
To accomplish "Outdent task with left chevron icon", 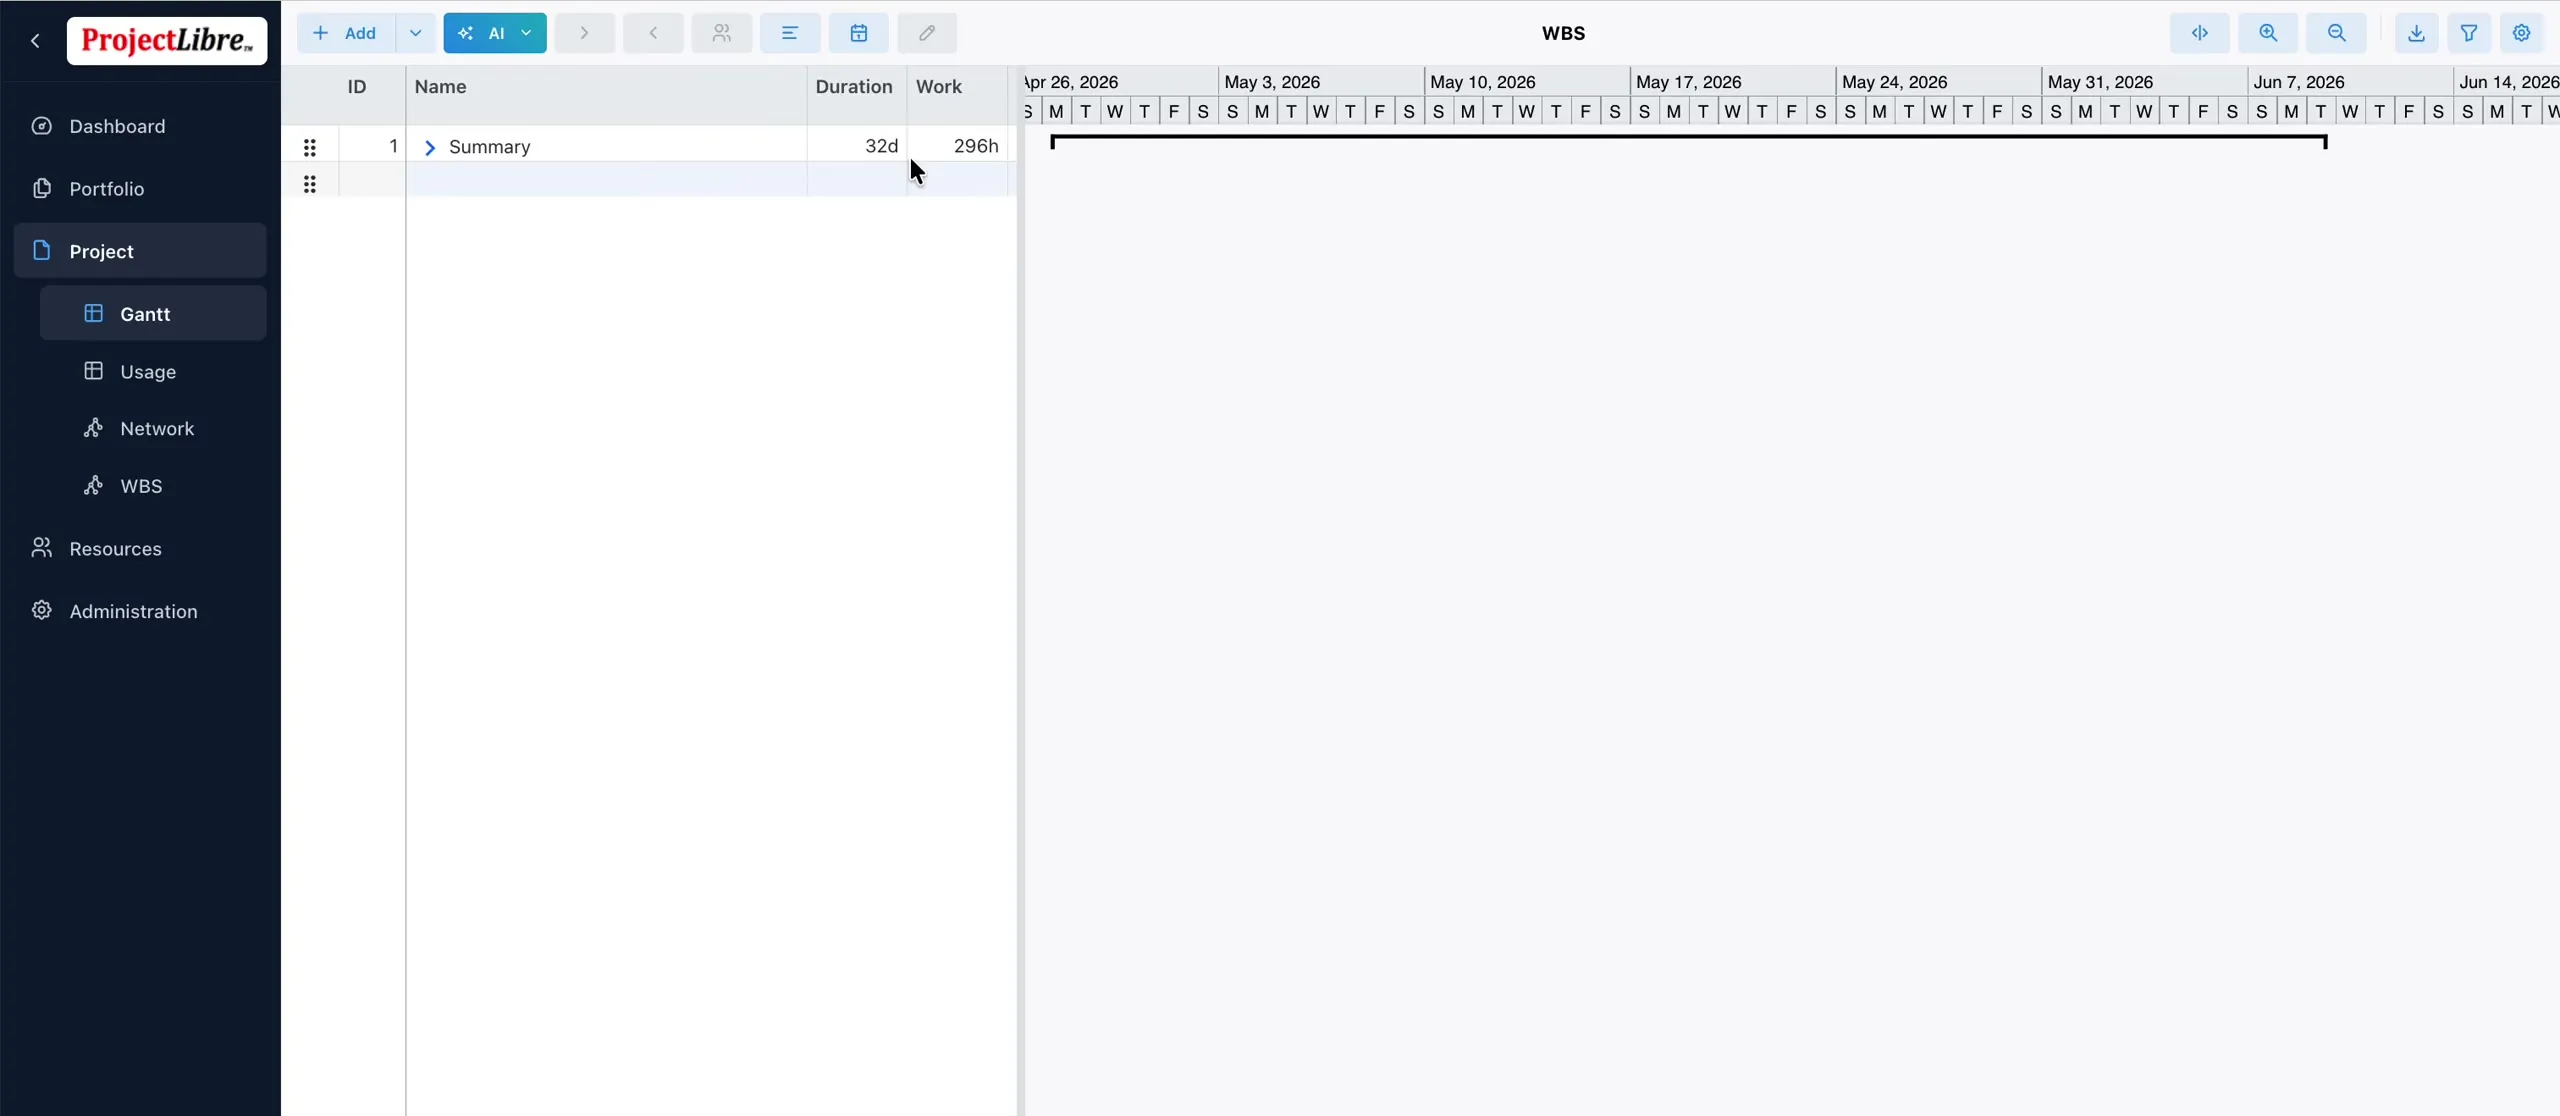I will 653,33.
